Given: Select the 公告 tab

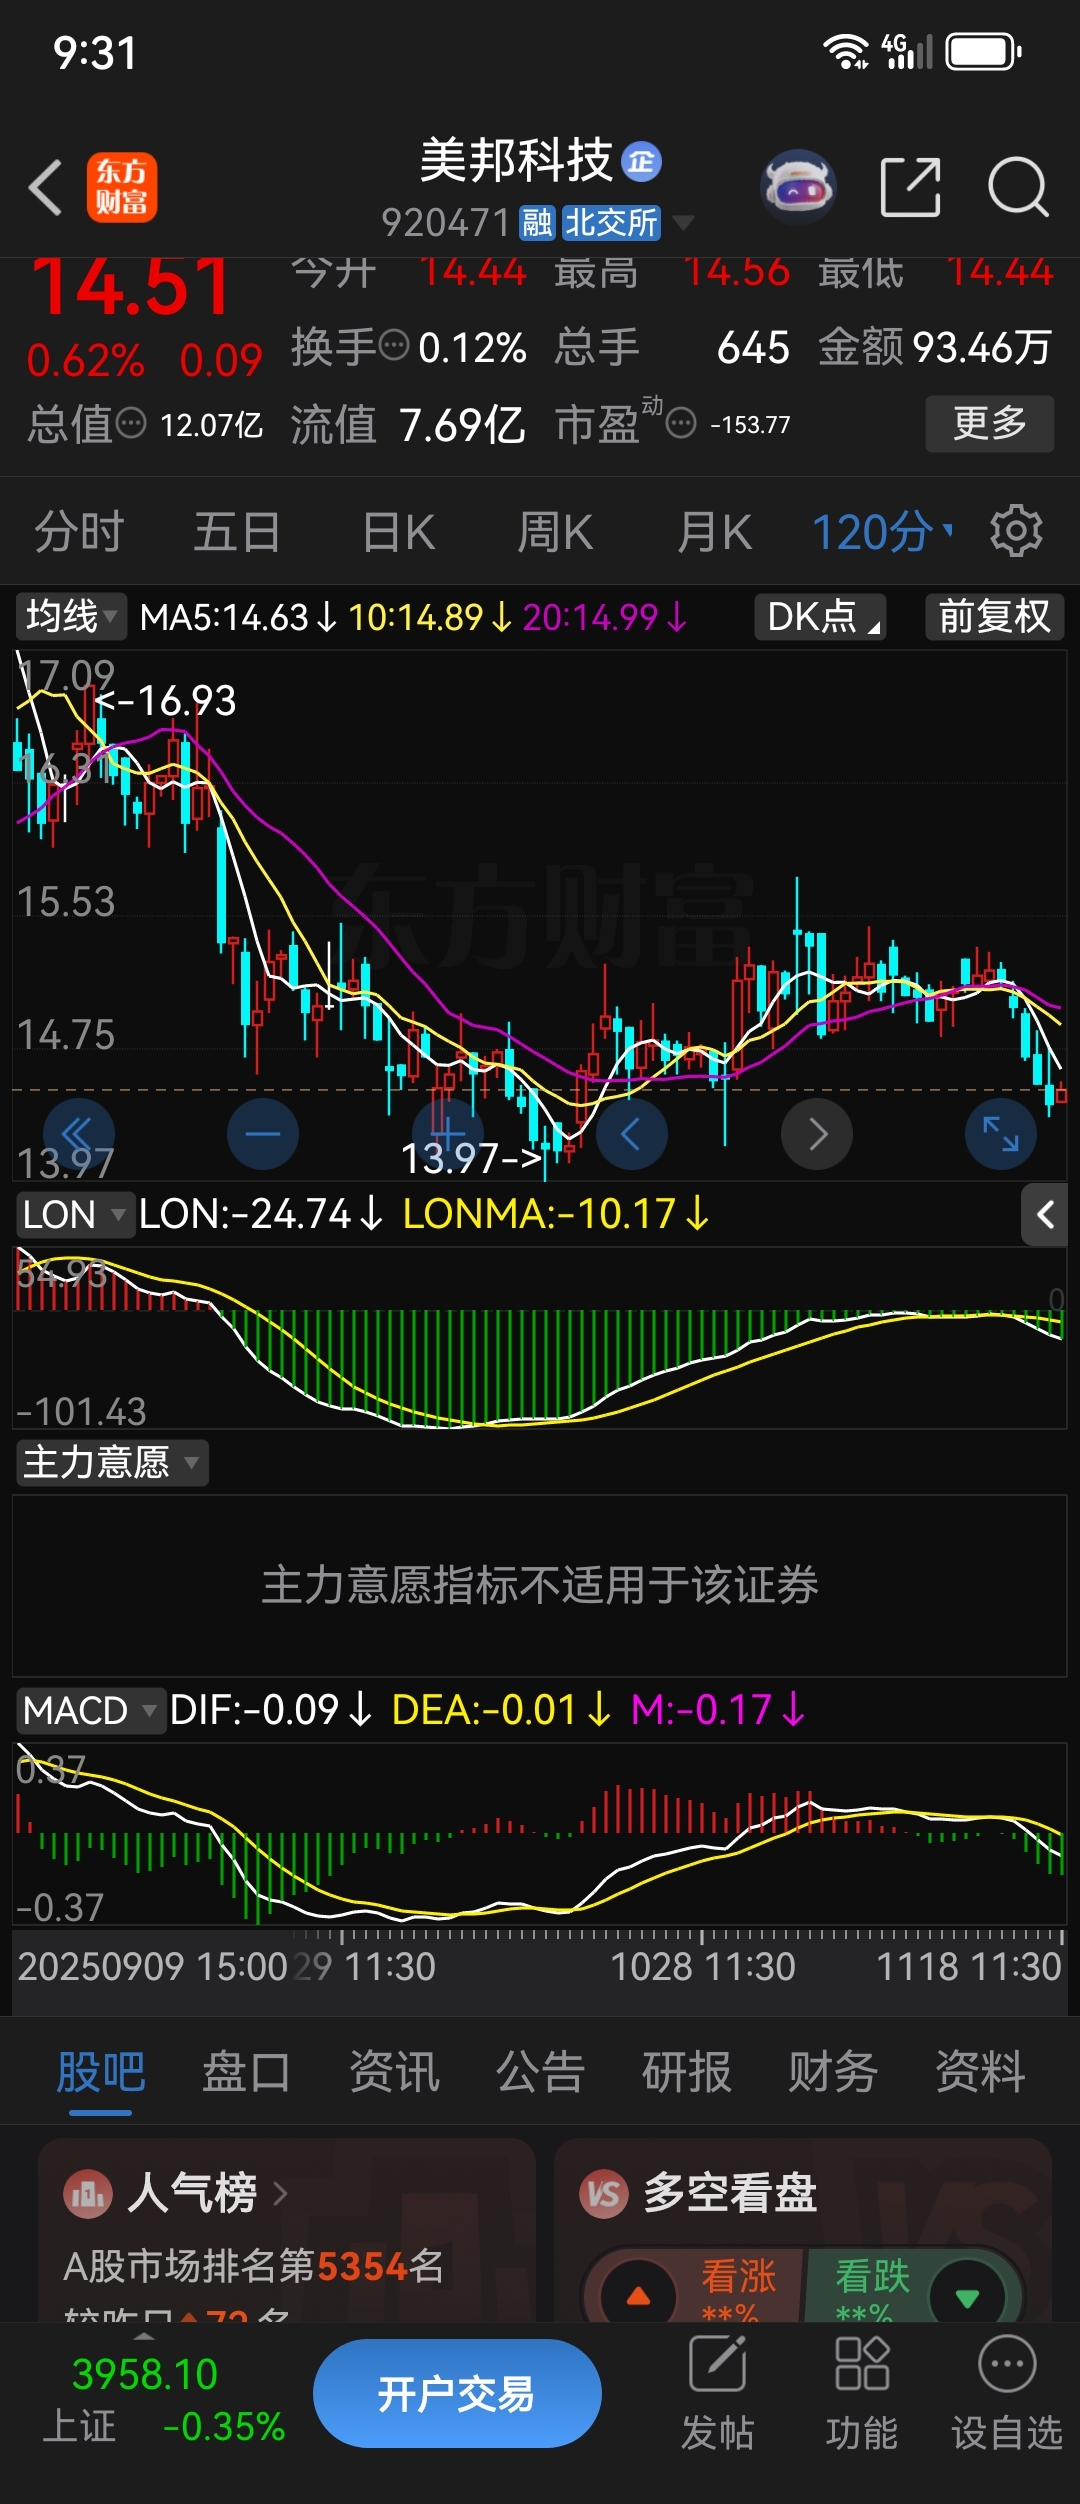Looking at the screenshot, I should [x=540, y=2072].
